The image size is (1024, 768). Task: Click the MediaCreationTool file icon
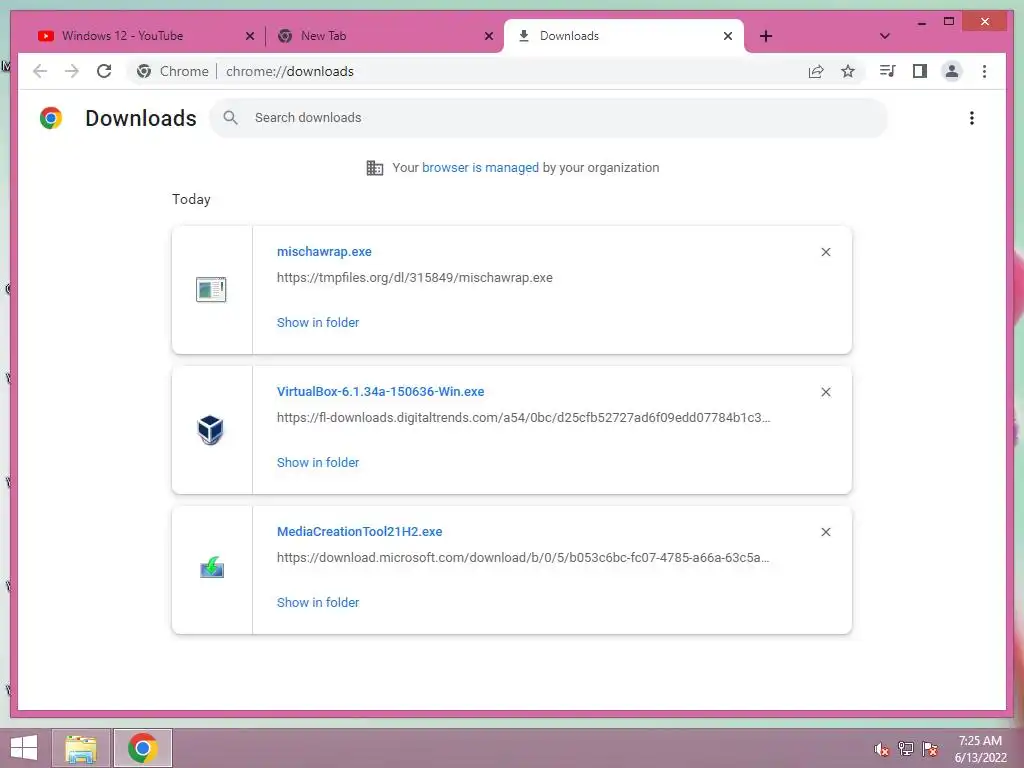pos(212,568)
